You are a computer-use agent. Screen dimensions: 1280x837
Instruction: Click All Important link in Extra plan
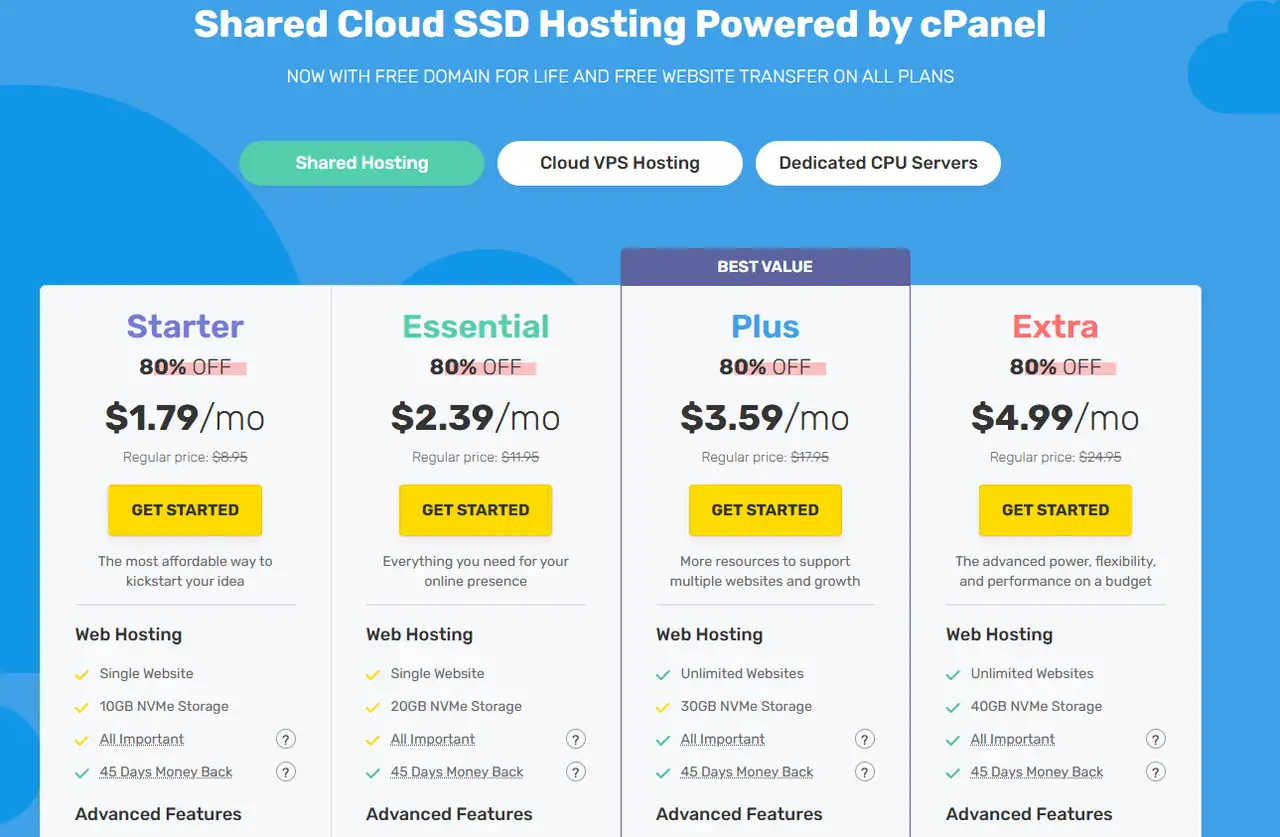click(x=1013, y=740)
